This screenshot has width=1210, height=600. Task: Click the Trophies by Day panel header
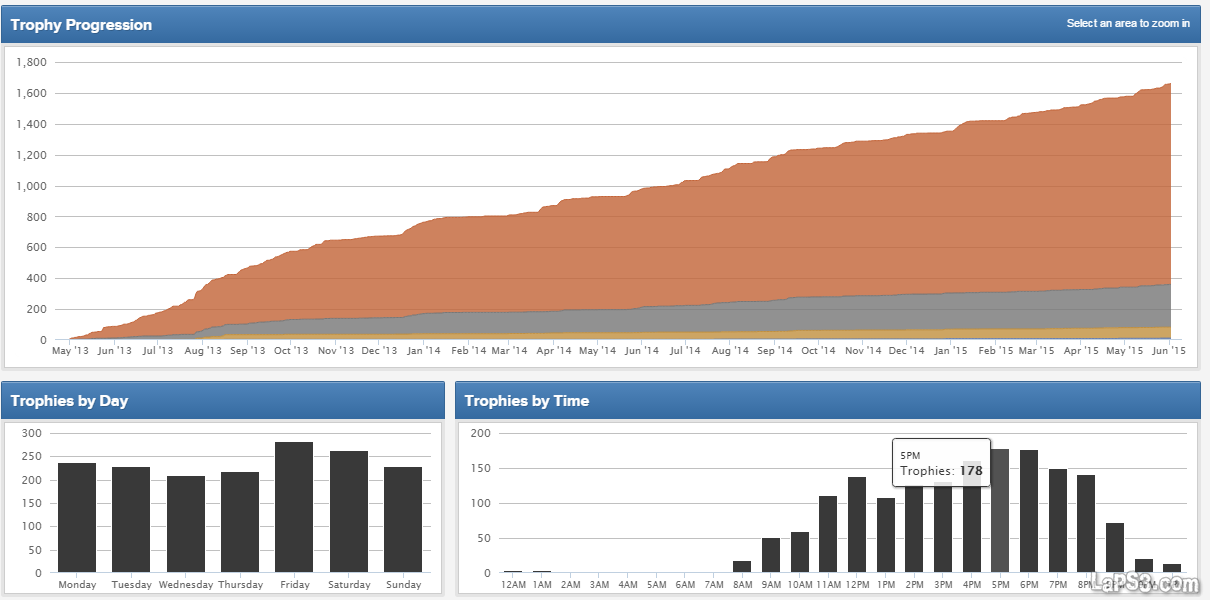pos(222,400)
